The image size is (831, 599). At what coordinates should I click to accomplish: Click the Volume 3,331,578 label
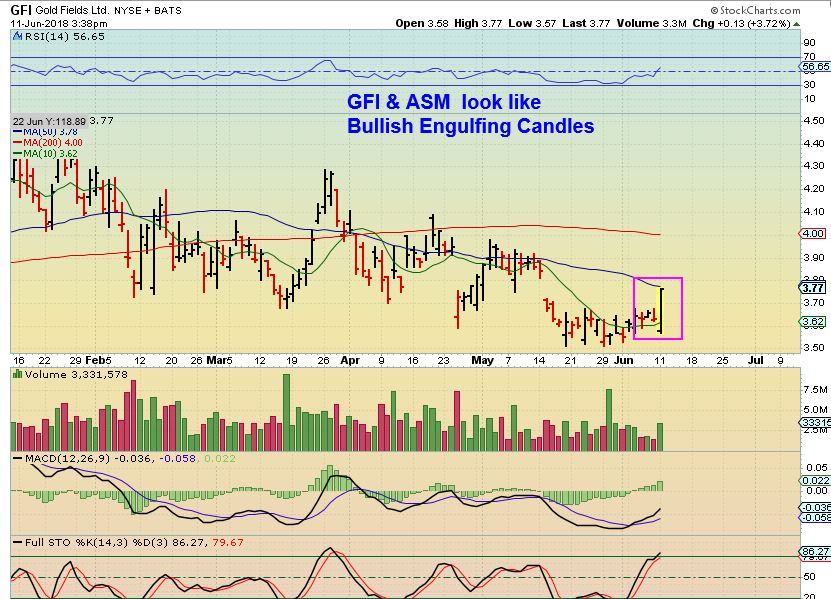coord(76,375)
